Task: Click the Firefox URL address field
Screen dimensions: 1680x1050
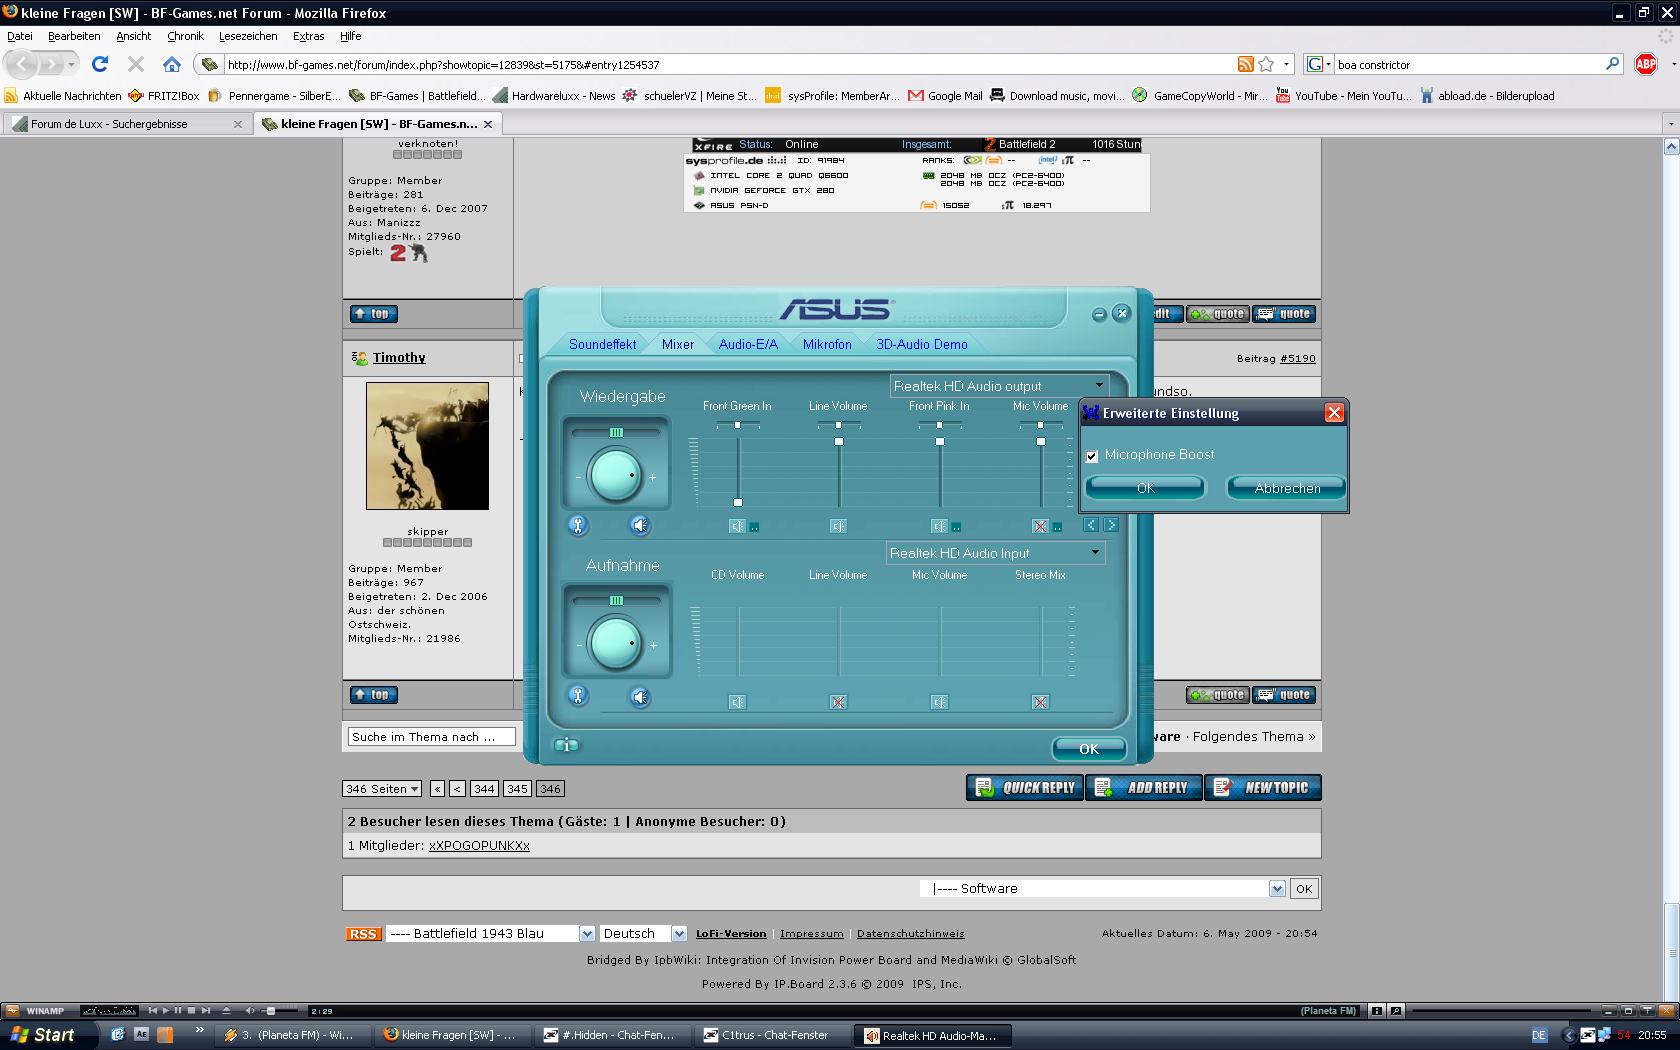Action: 730,64
